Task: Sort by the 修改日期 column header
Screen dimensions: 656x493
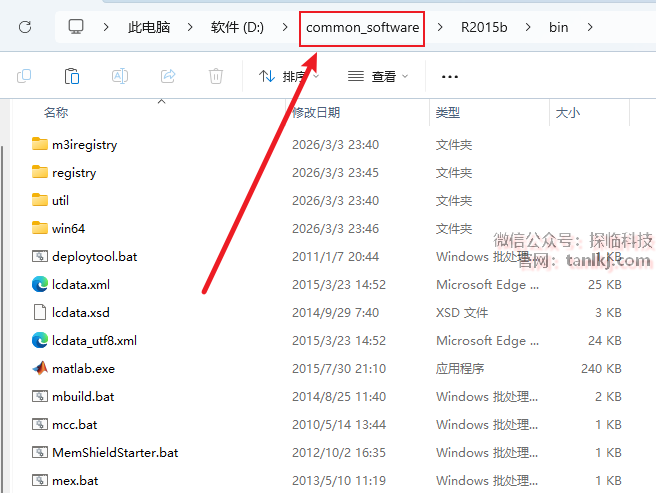Action: pos(316,113)
